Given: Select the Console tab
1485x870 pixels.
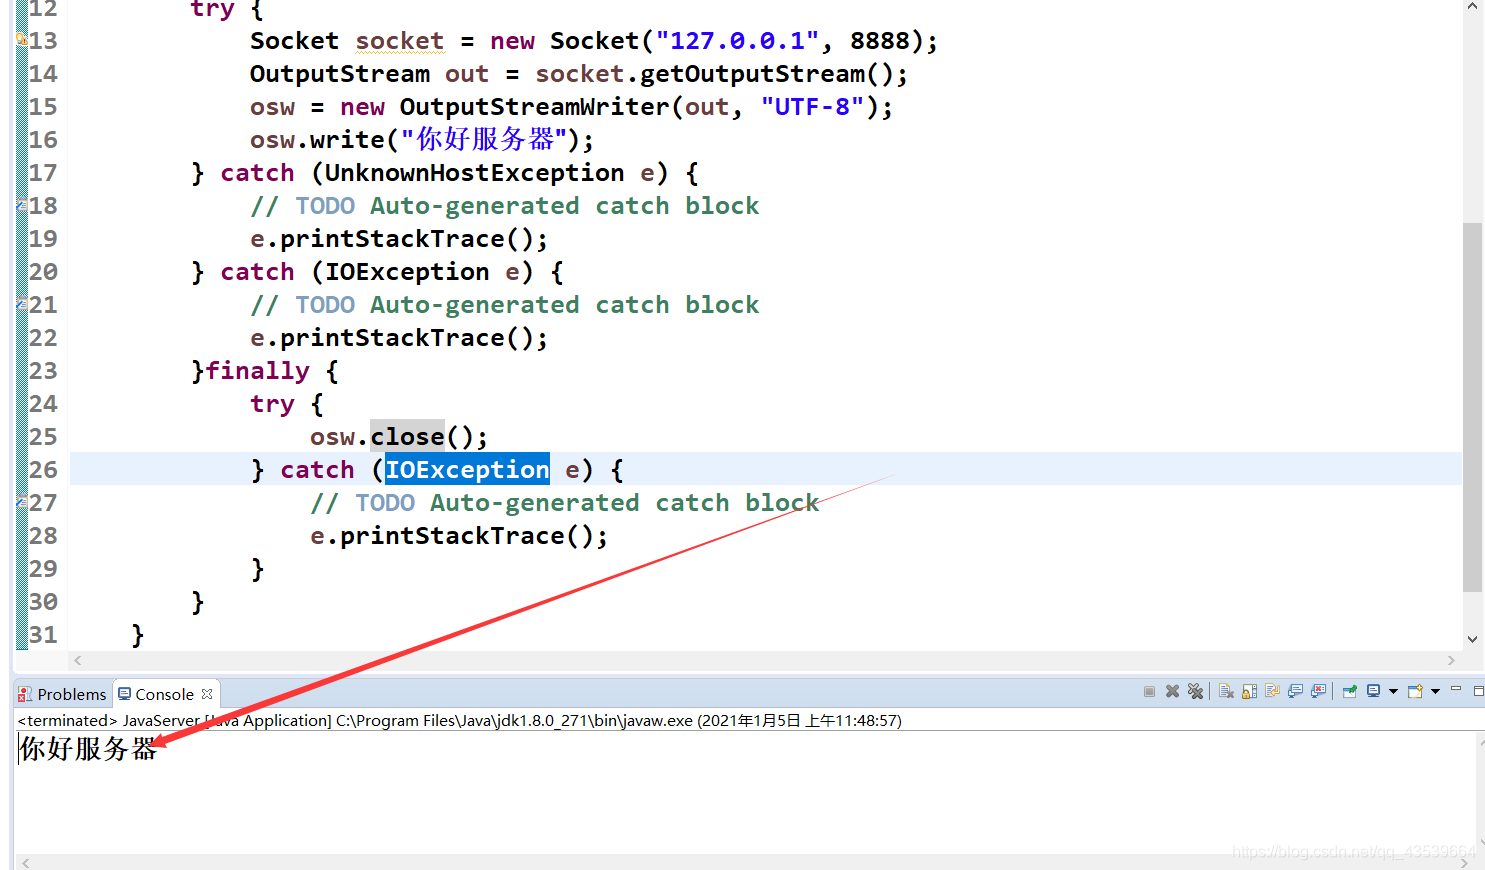Looking at the screenshot, I should tap(165, 694).
